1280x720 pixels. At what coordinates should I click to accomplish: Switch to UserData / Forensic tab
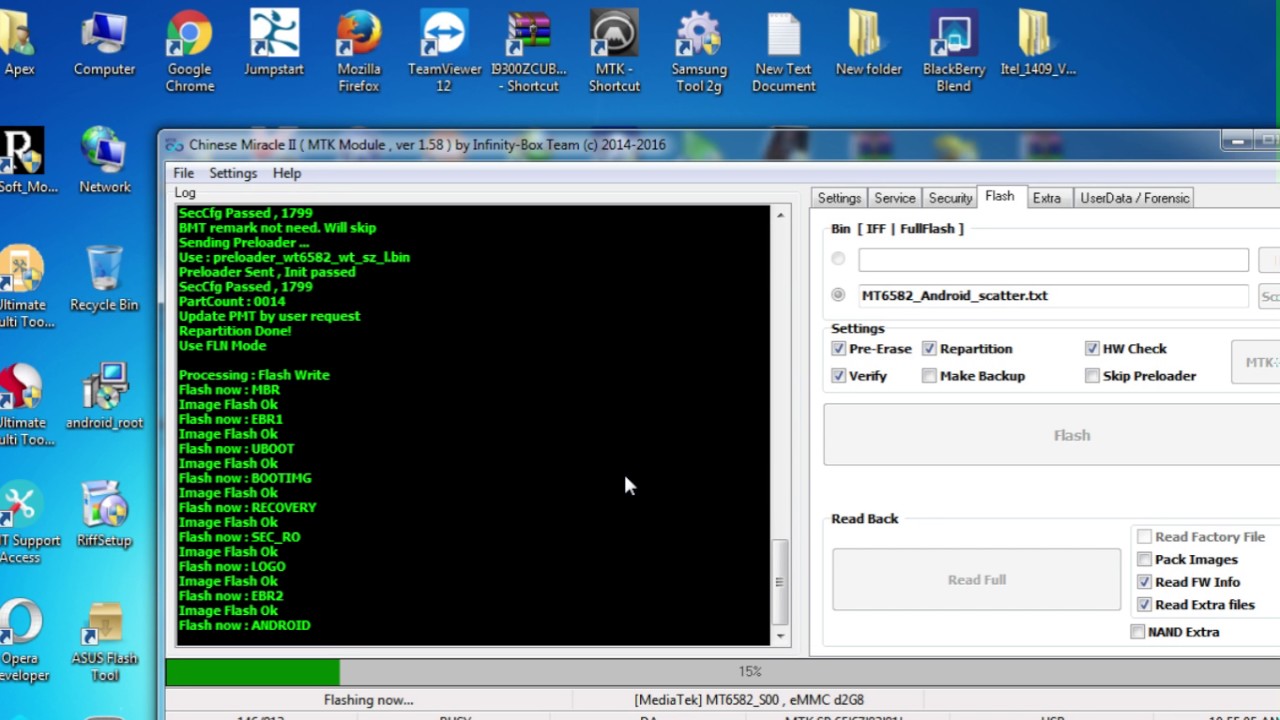pos(1134,198)
